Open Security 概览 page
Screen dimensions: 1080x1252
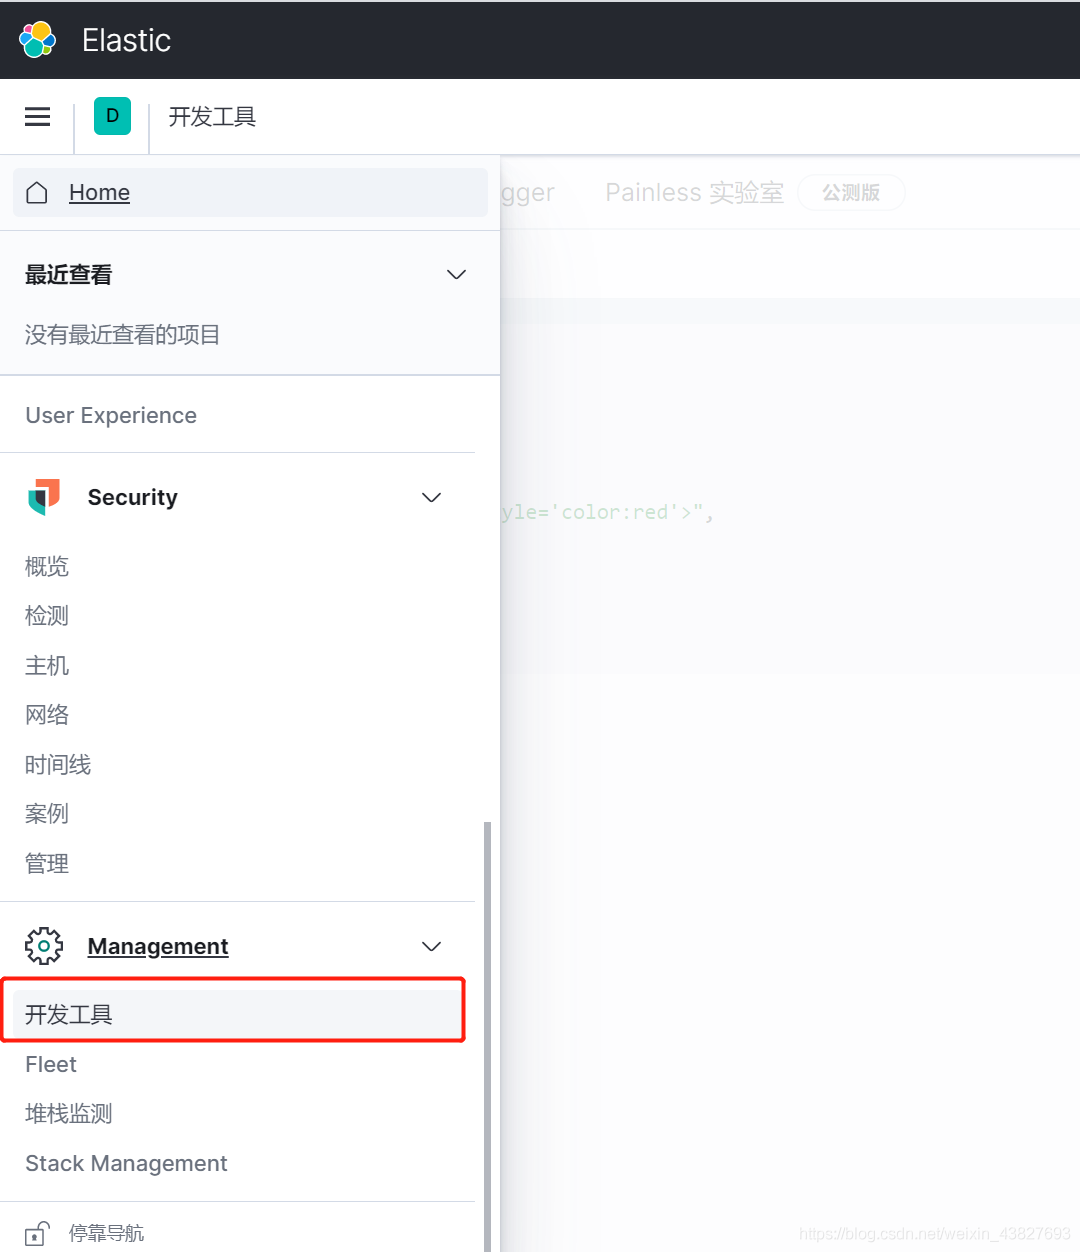click(47, 566)
